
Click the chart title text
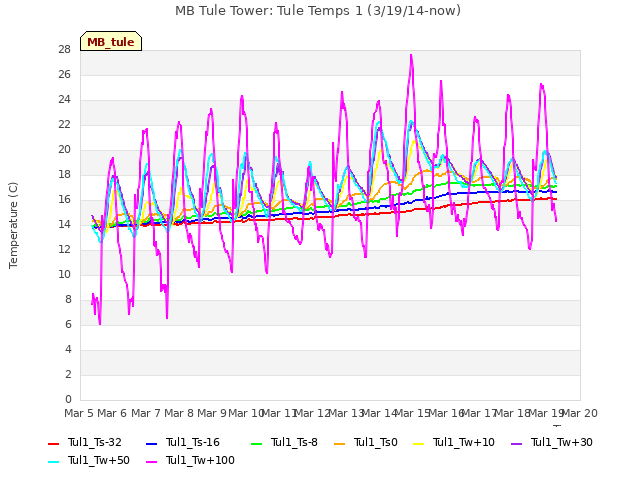[318, 11]
